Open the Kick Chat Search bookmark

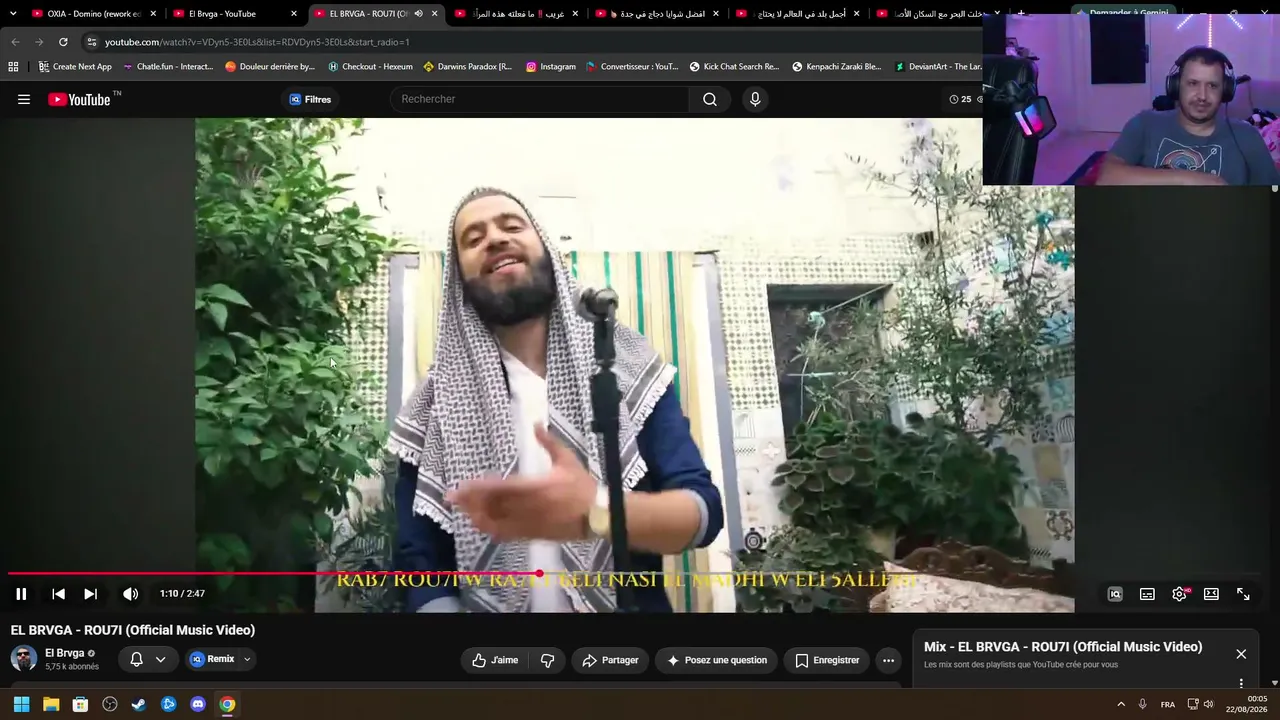pyautogui.click(x=733, y=67)
